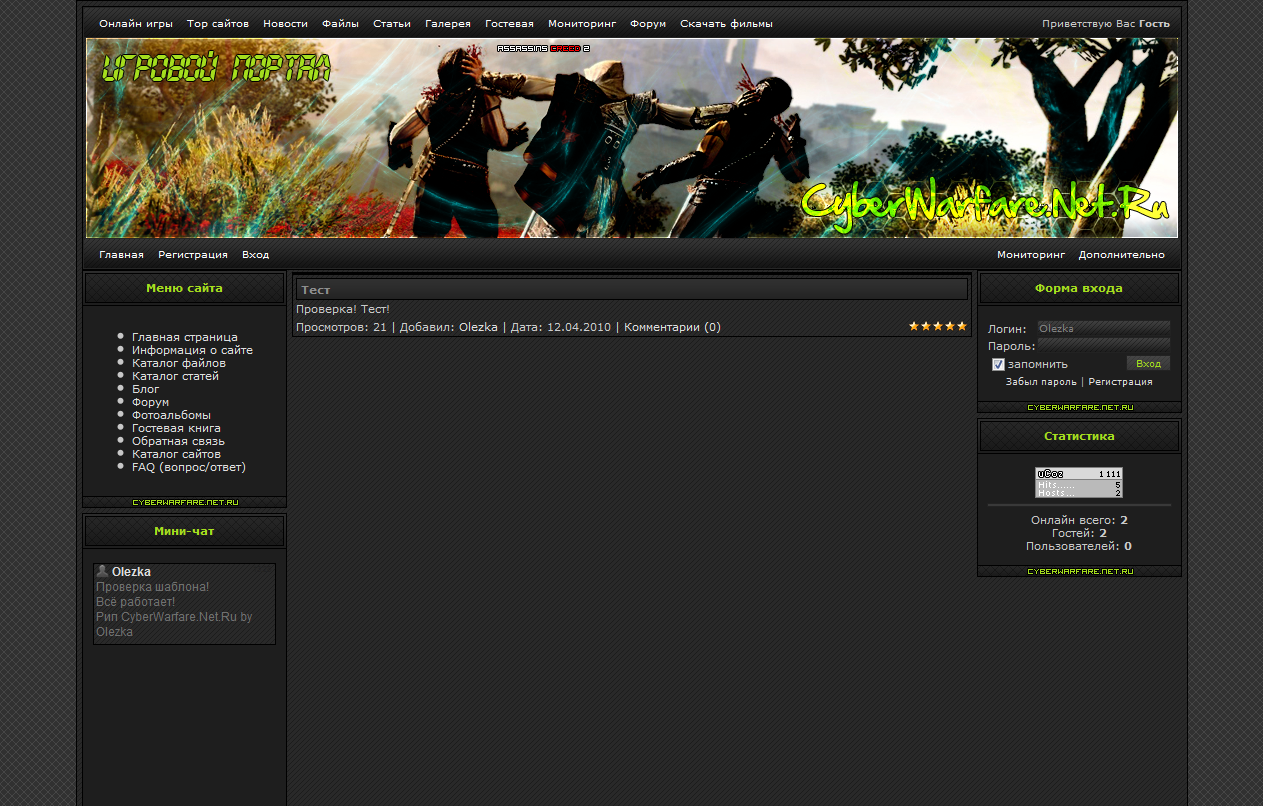Image resolution: width=1263 pixels, height=806 pixels.
Task: Click the first star of the post rating
Action: (914, 326)
